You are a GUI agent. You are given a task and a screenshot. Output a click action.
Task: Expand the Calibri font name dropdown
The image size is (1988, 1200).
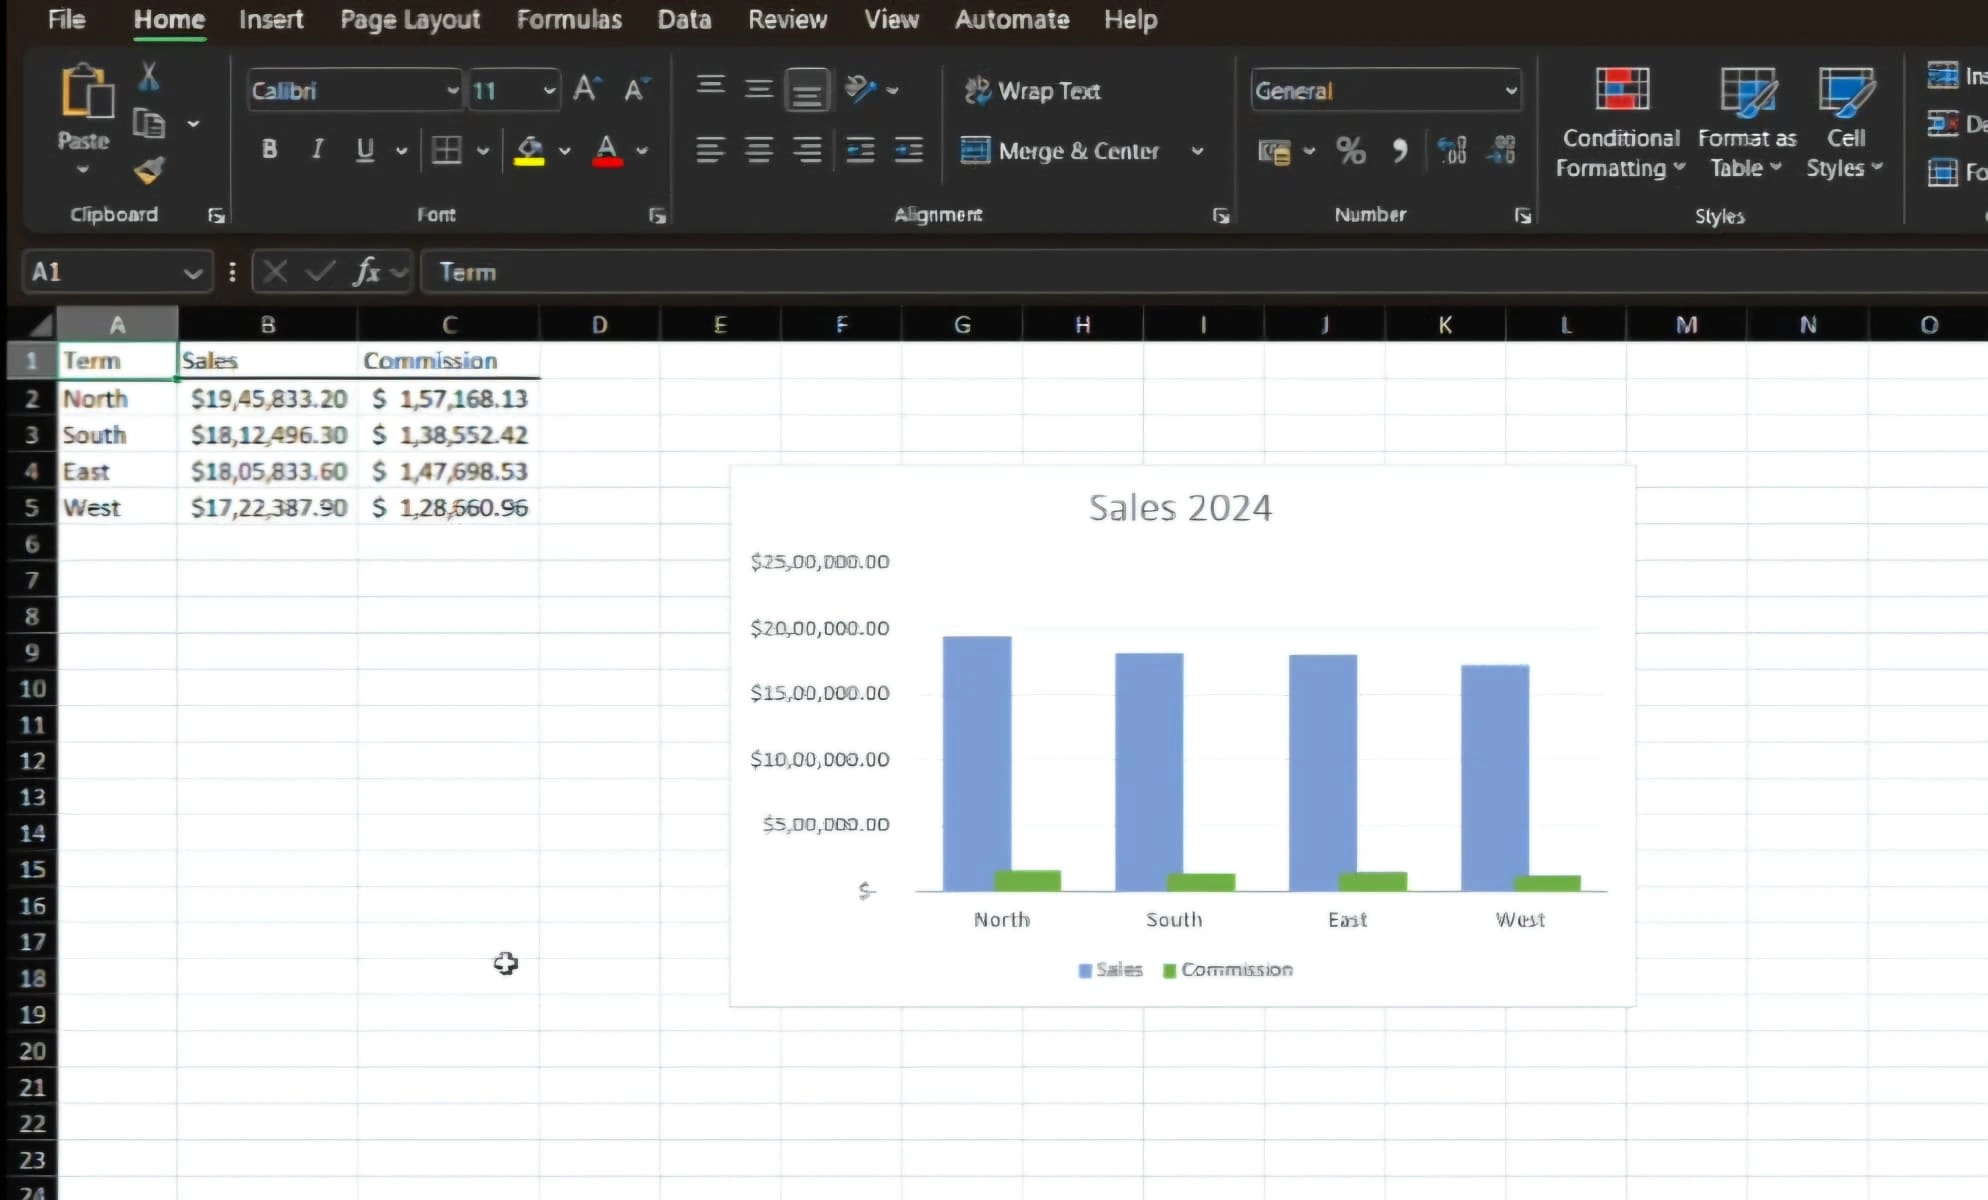click(x=452, y=91)
